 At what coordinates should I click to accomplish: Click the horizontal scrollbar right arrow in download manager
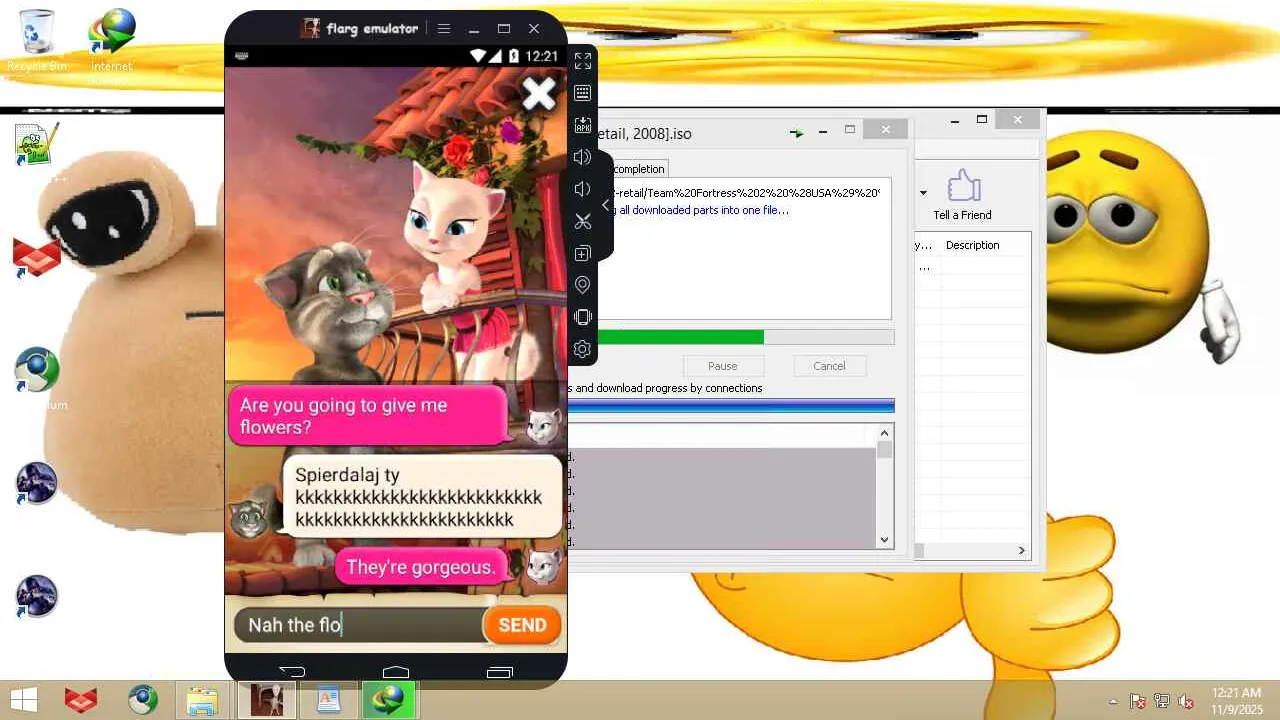coord(1021,551)
